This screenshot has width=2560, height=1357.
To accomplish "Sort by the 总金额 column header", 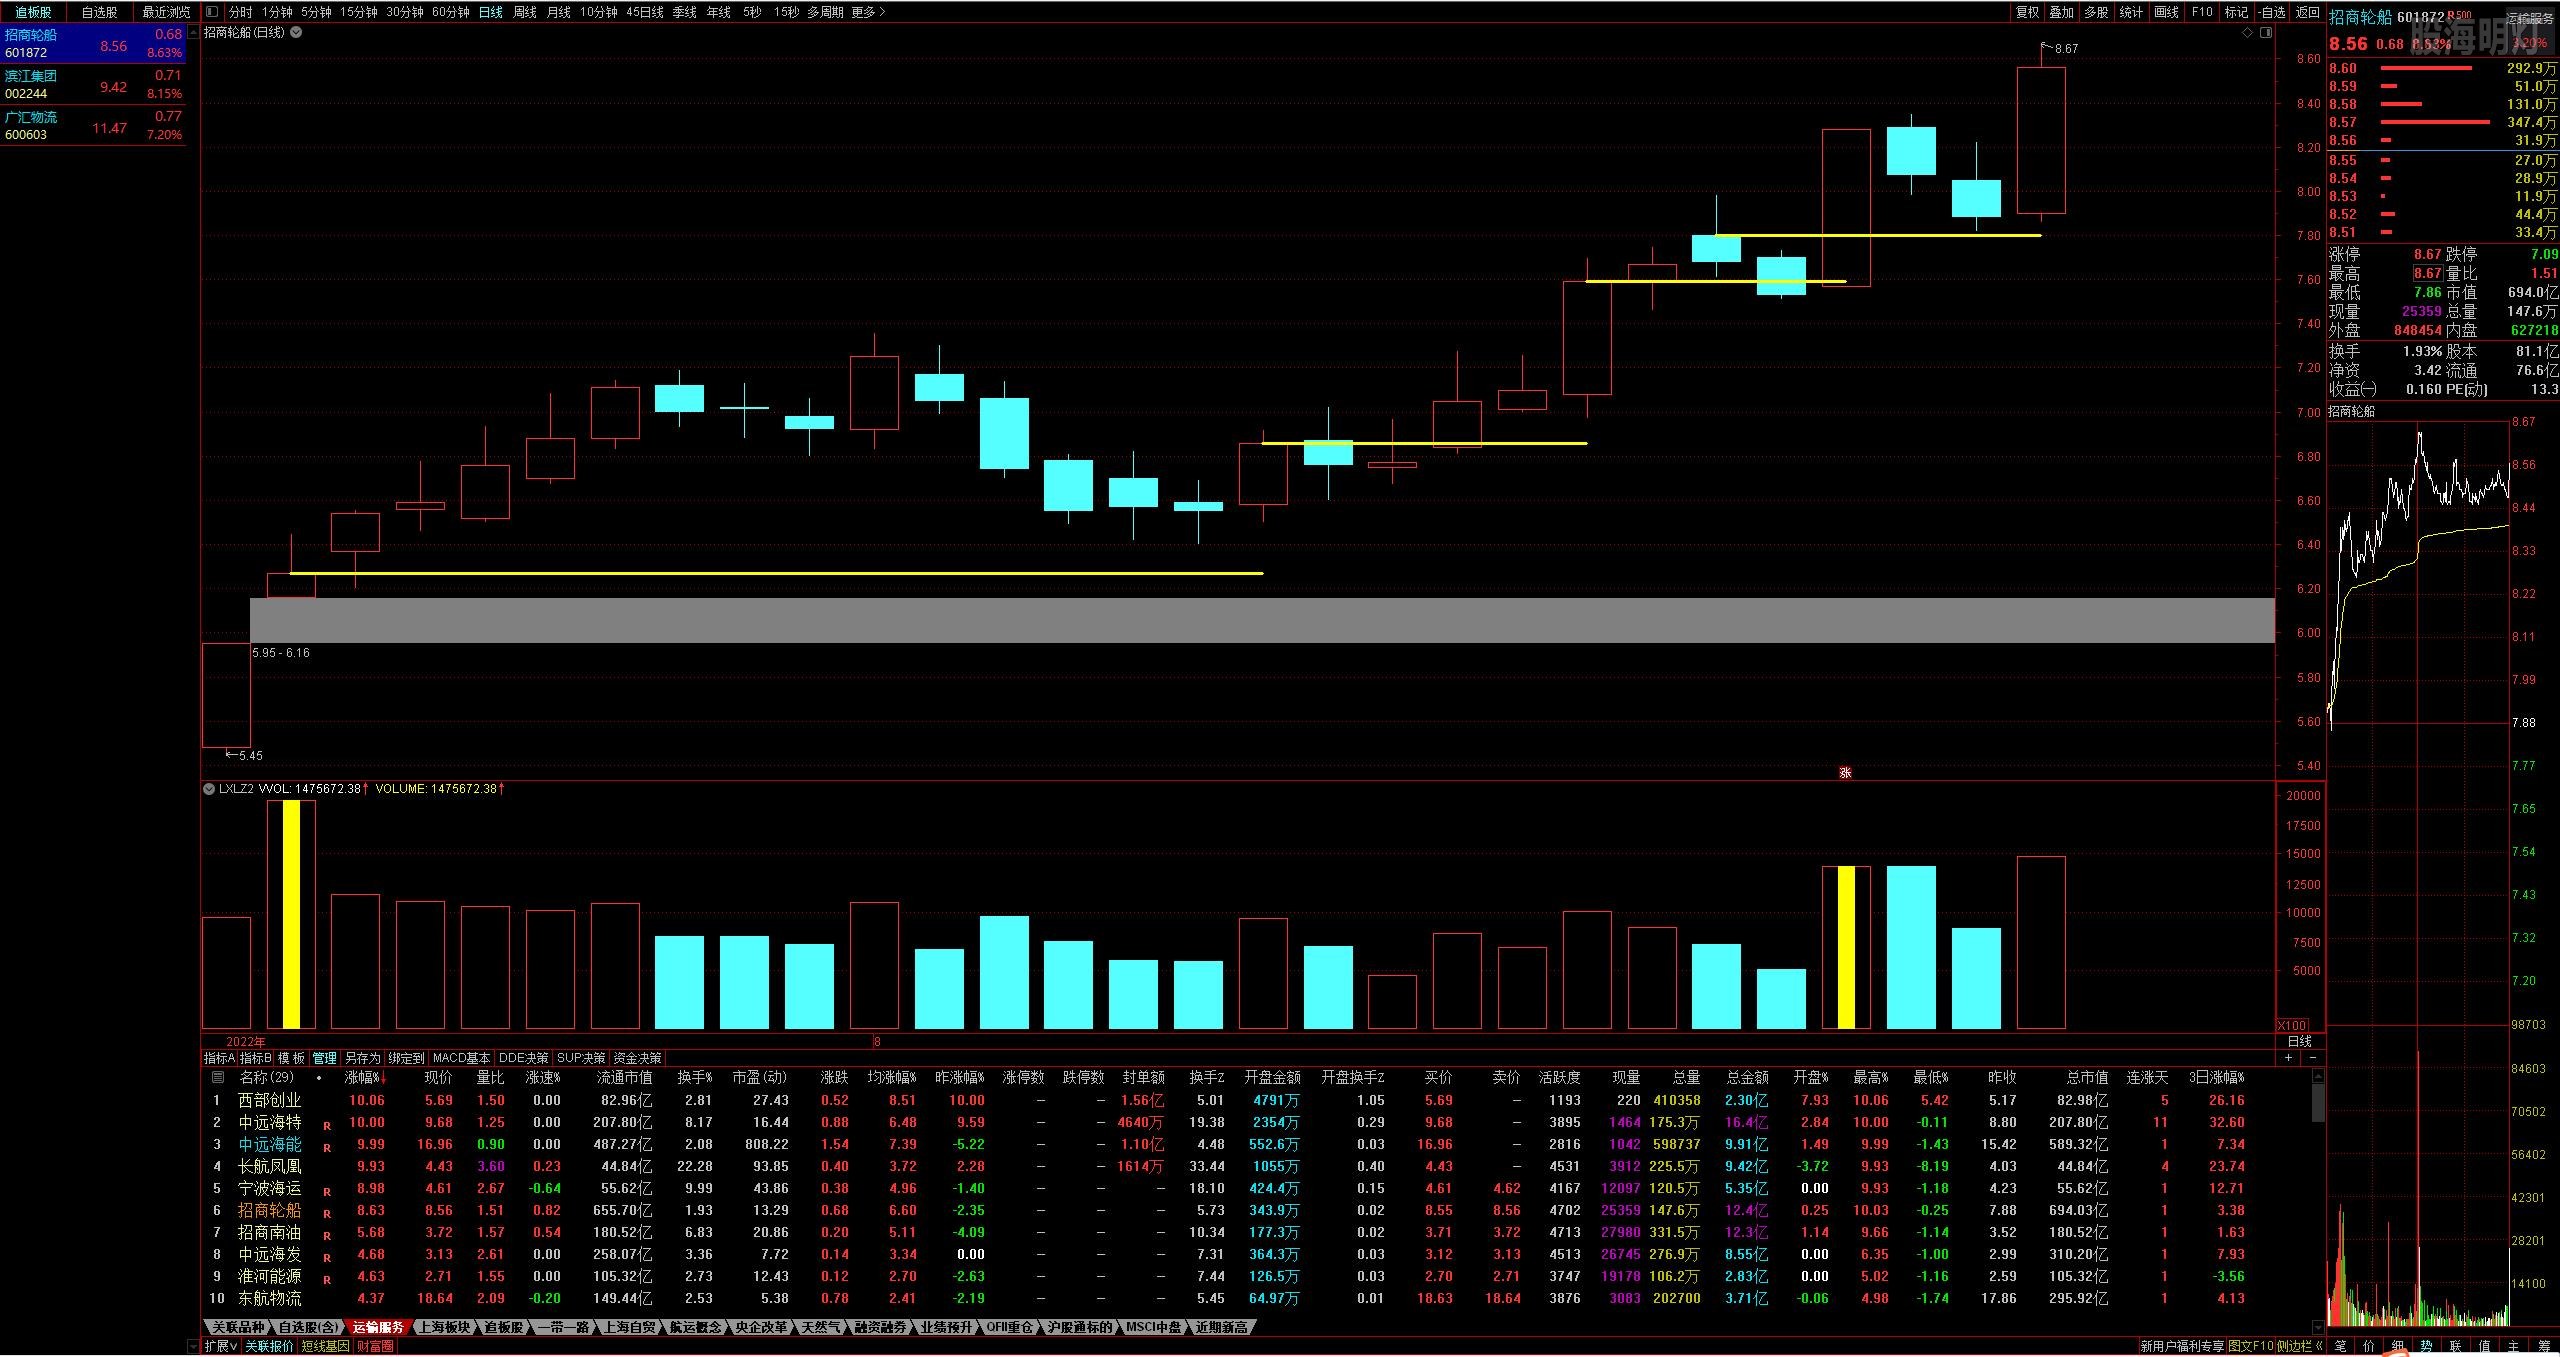I will click(1747, 1078).
